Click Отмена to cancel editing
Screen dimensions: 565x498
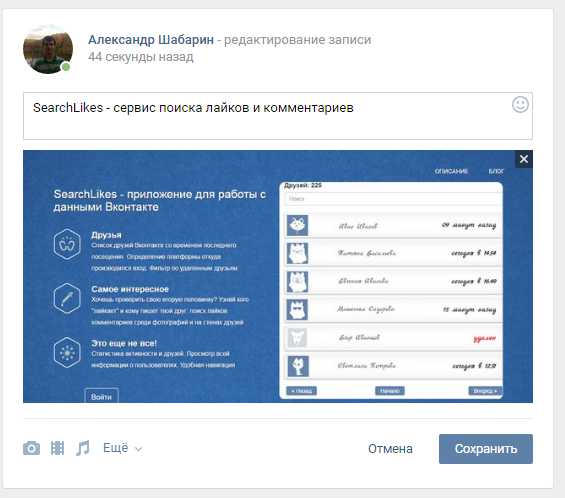tap(390, 449)
